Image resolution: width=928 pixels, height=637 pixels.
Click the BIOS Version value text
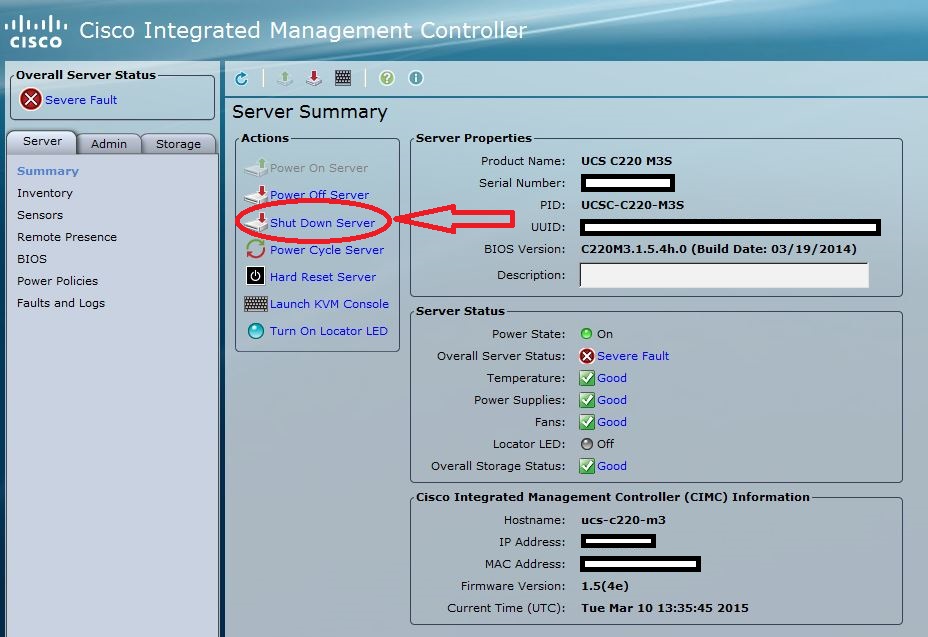coord(719,249)
